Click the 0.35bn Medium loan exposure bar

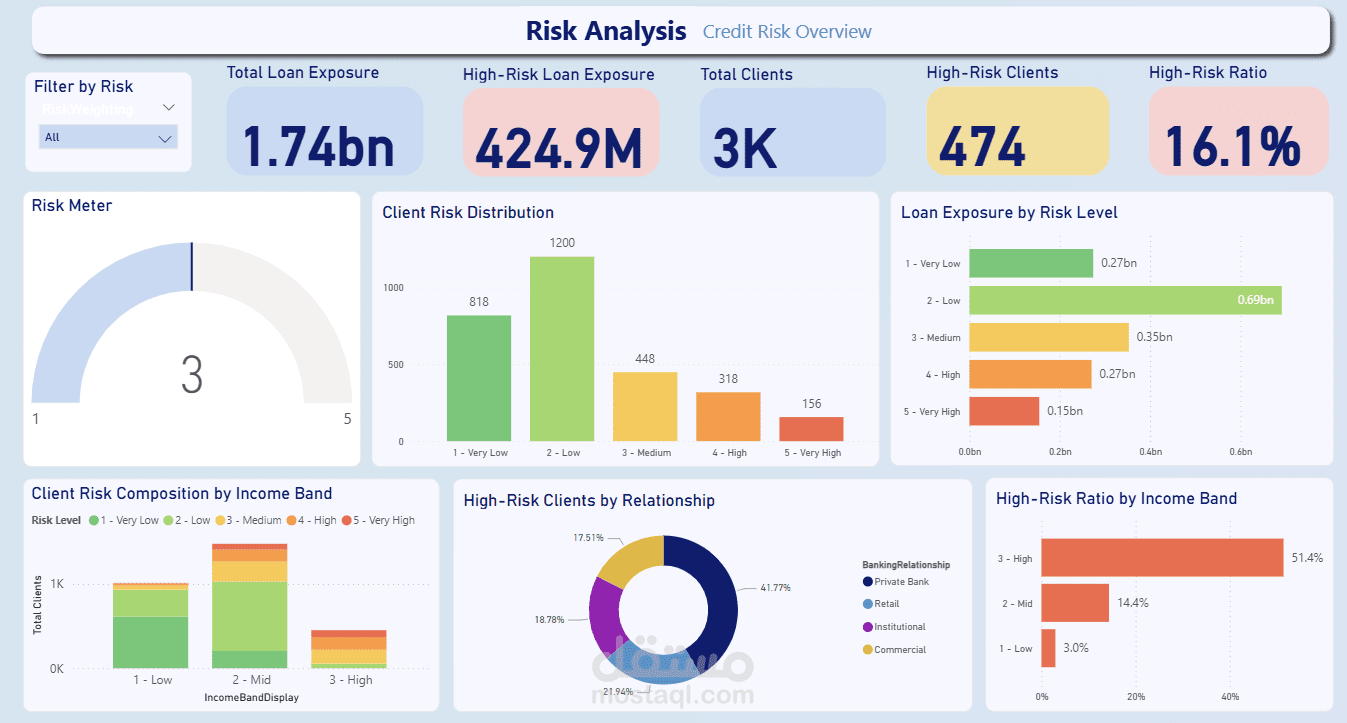point(1049,337)
